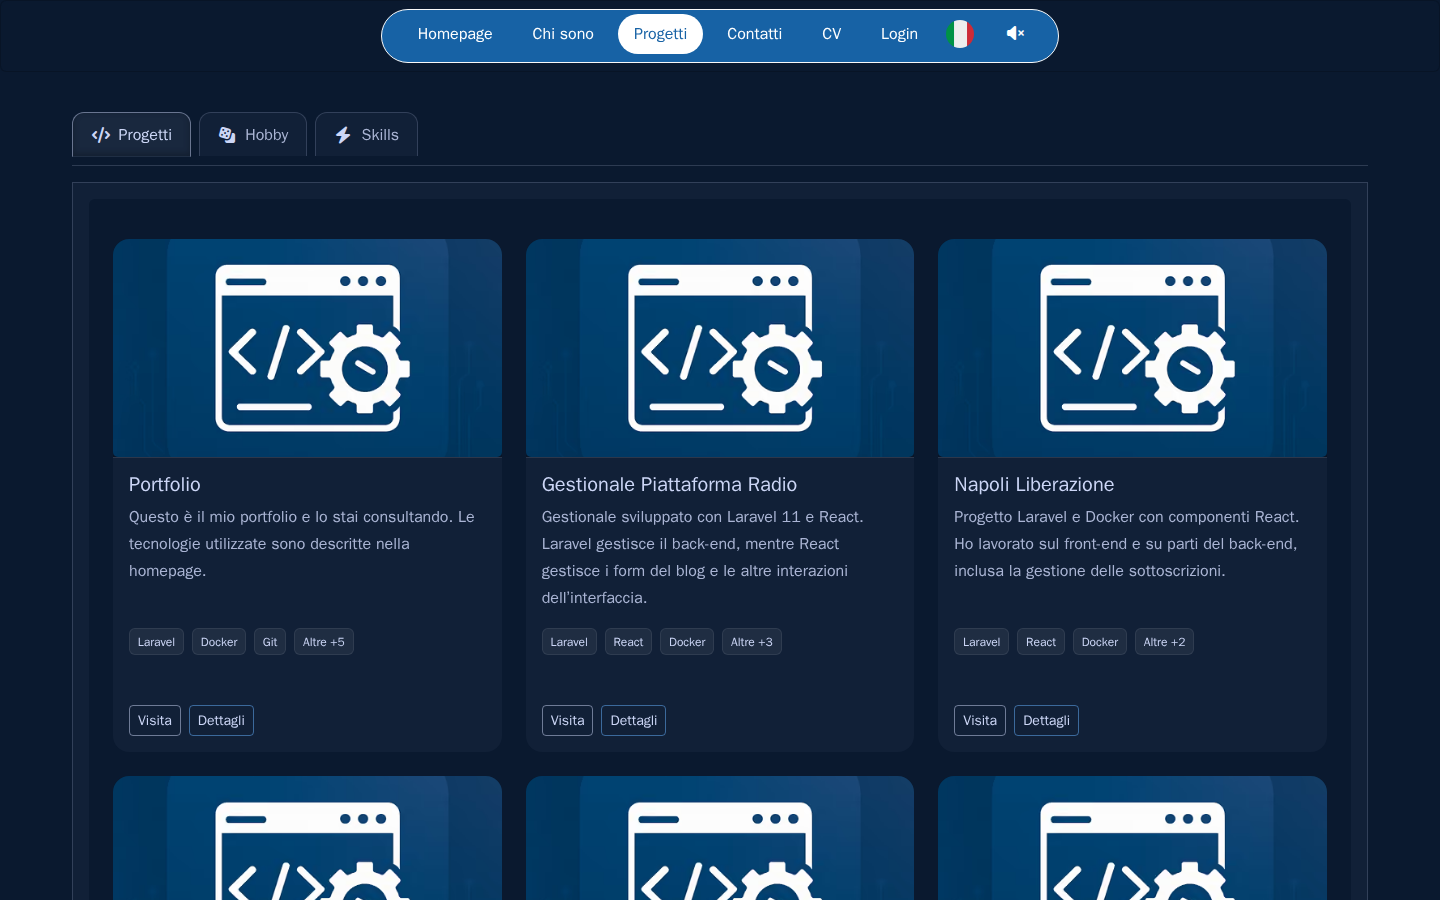Viewport: 1440px width, 900px height.
Task: Open Dettagli for Gestionale Piattaforma Radio
Action: pos(633,720)
